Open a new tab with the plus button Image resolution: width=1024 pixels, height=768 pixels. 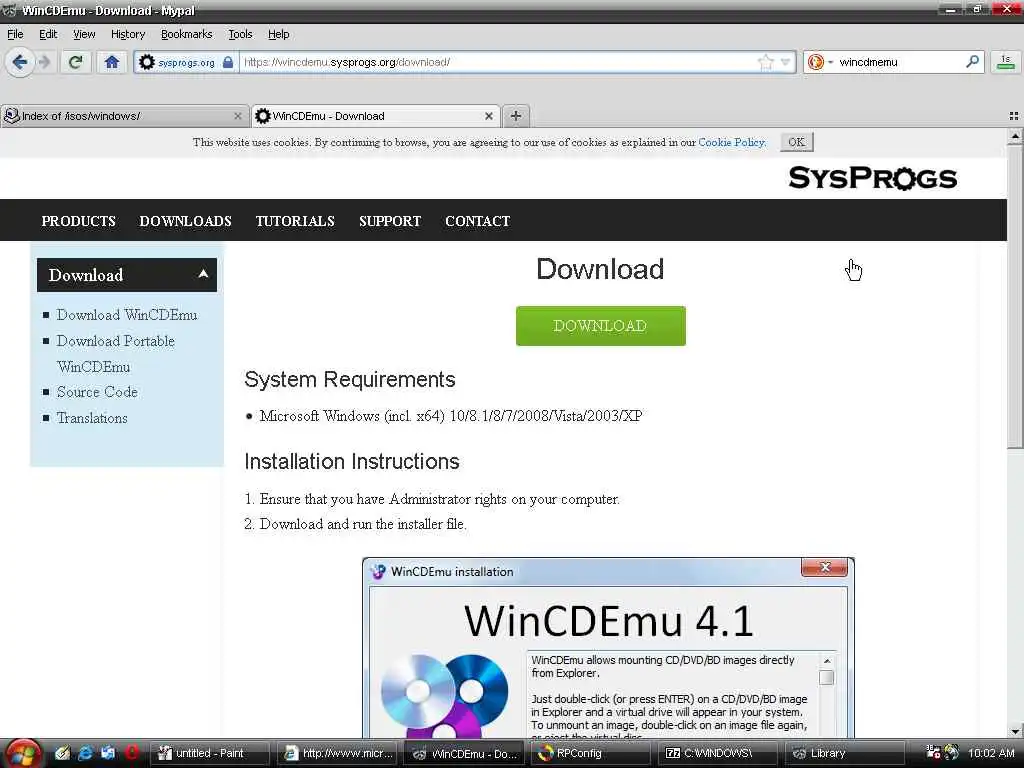click(516, 116)
